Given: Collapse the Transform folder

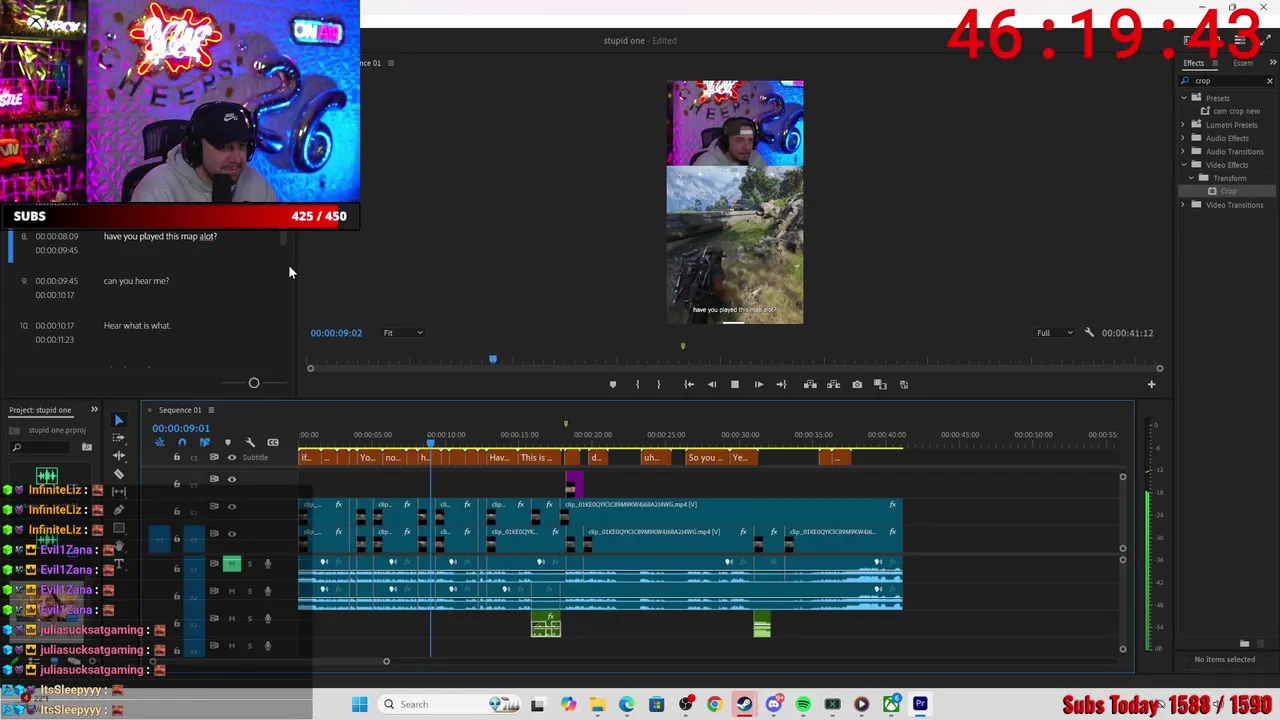Looking at the screenshot, I should (1192, 178).
